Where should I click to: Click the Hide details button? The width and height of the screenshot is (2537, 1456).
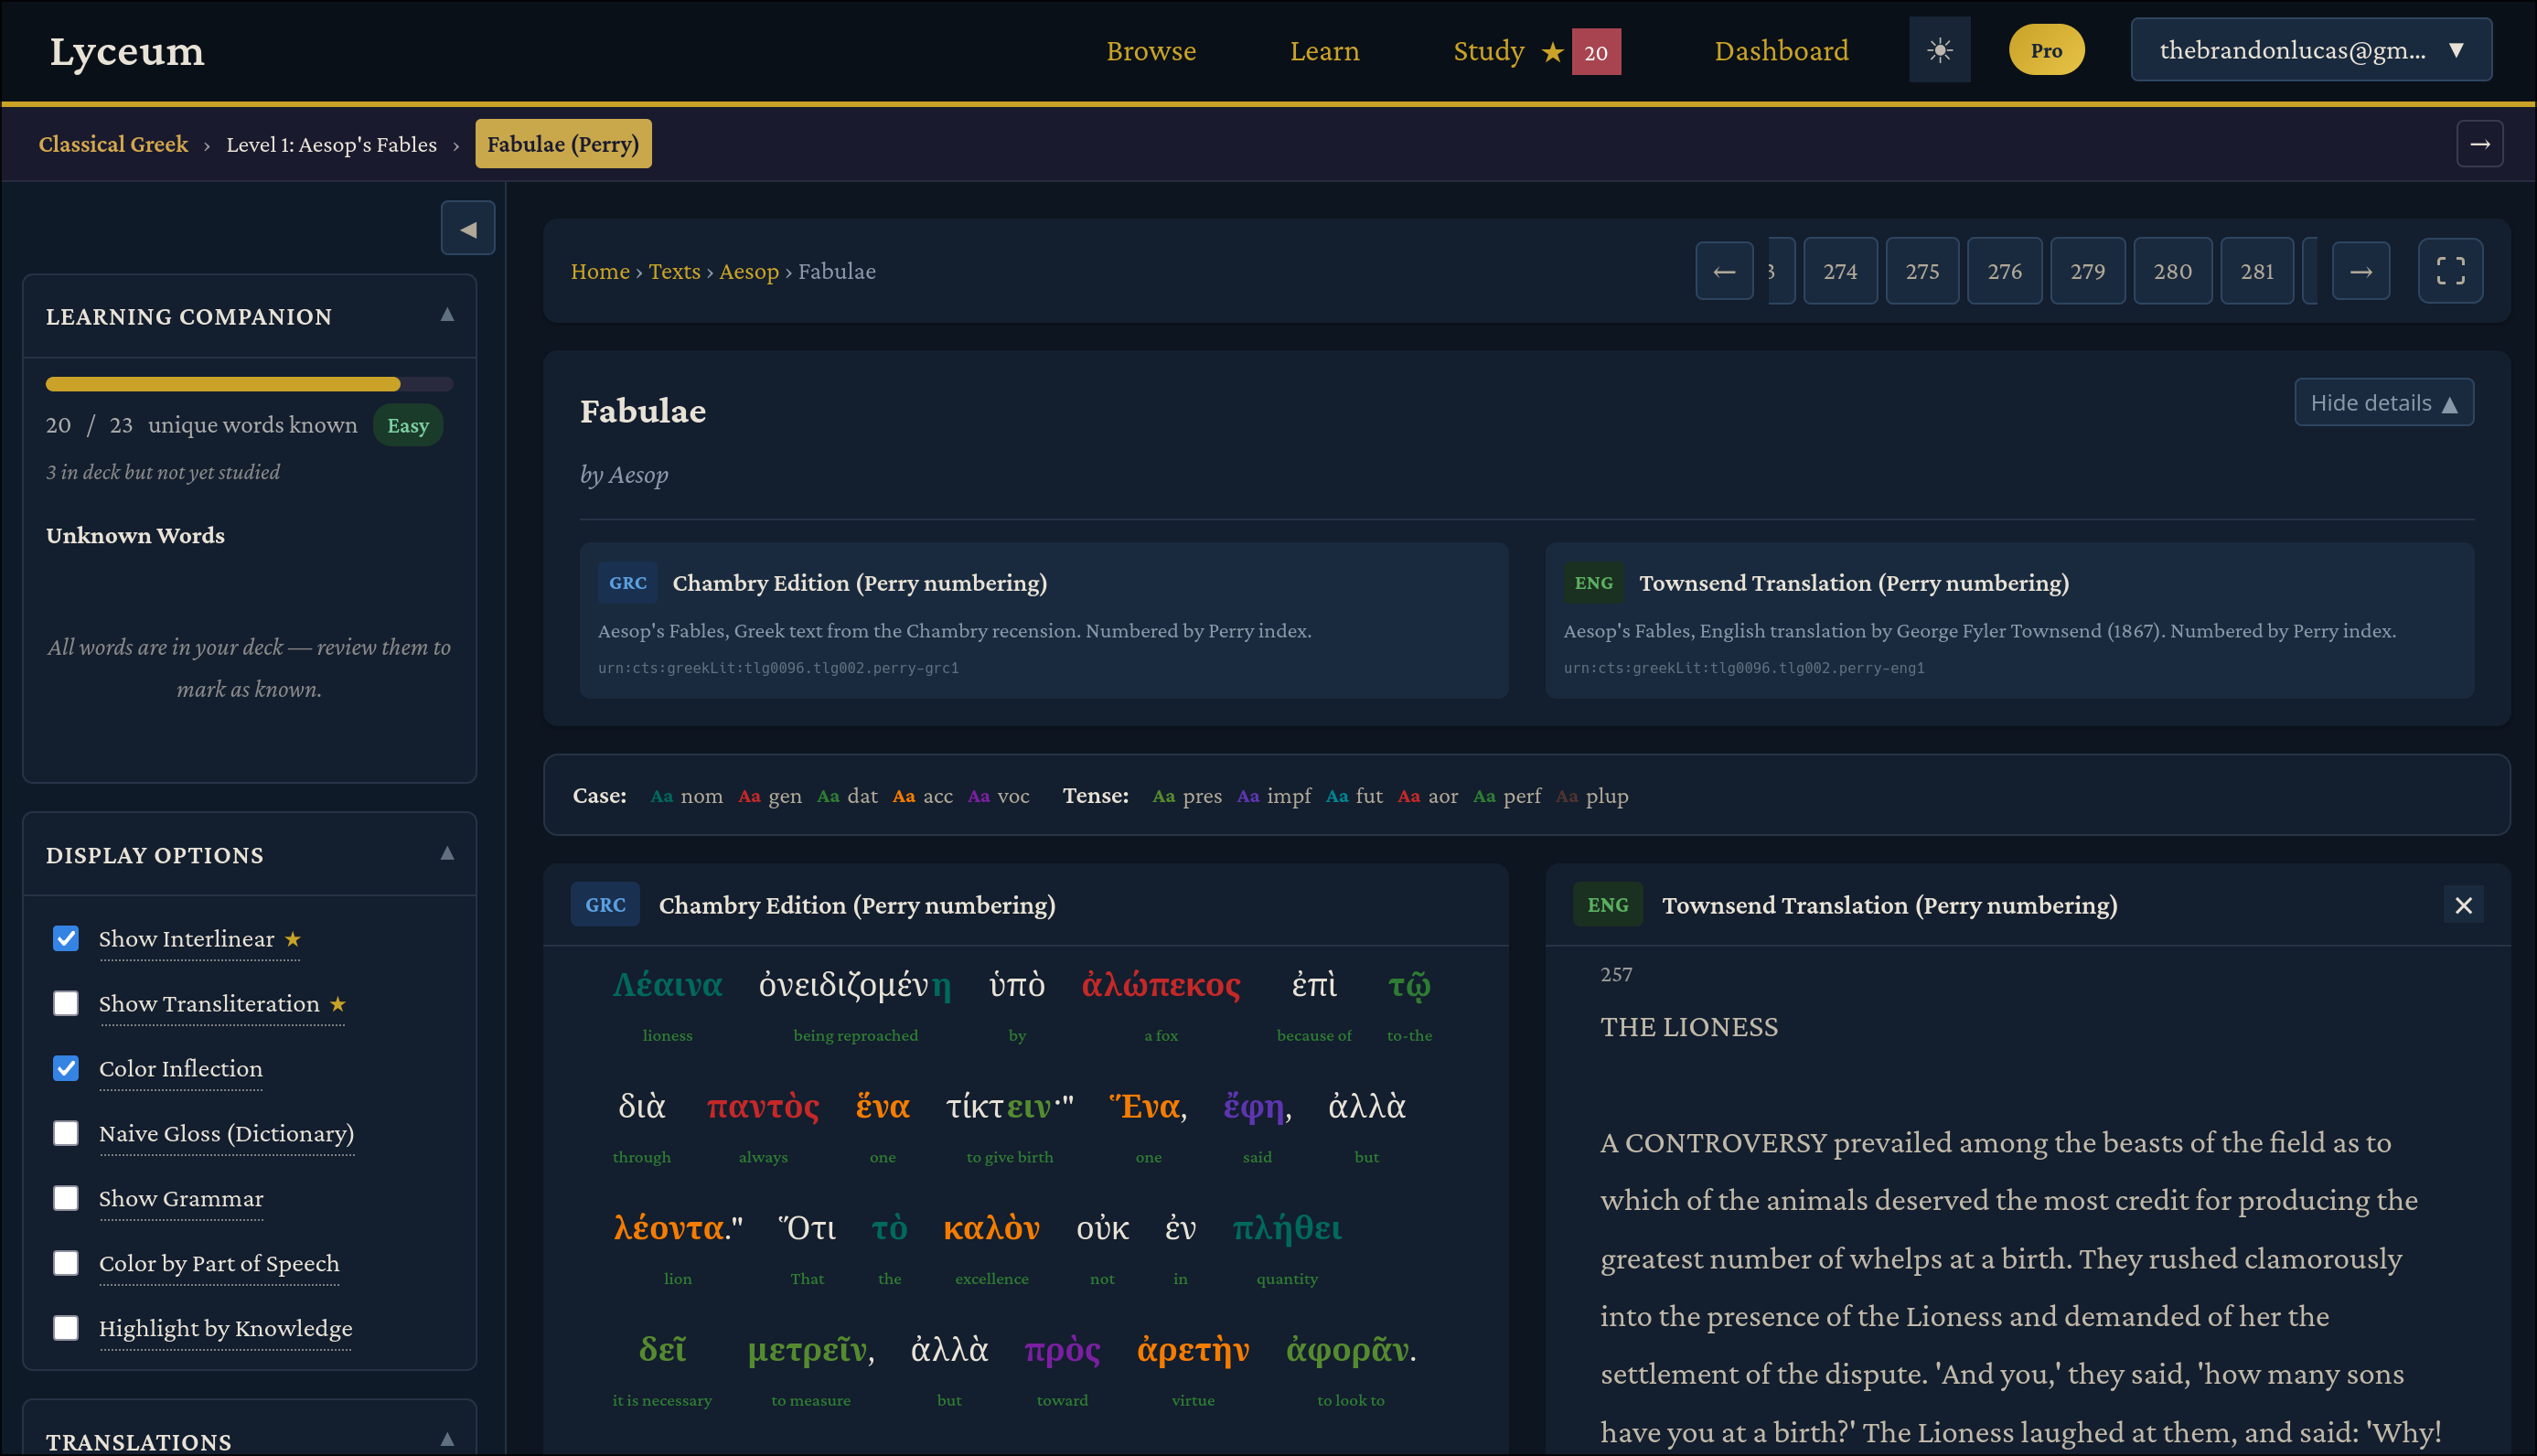click(x=2383, y=402)
